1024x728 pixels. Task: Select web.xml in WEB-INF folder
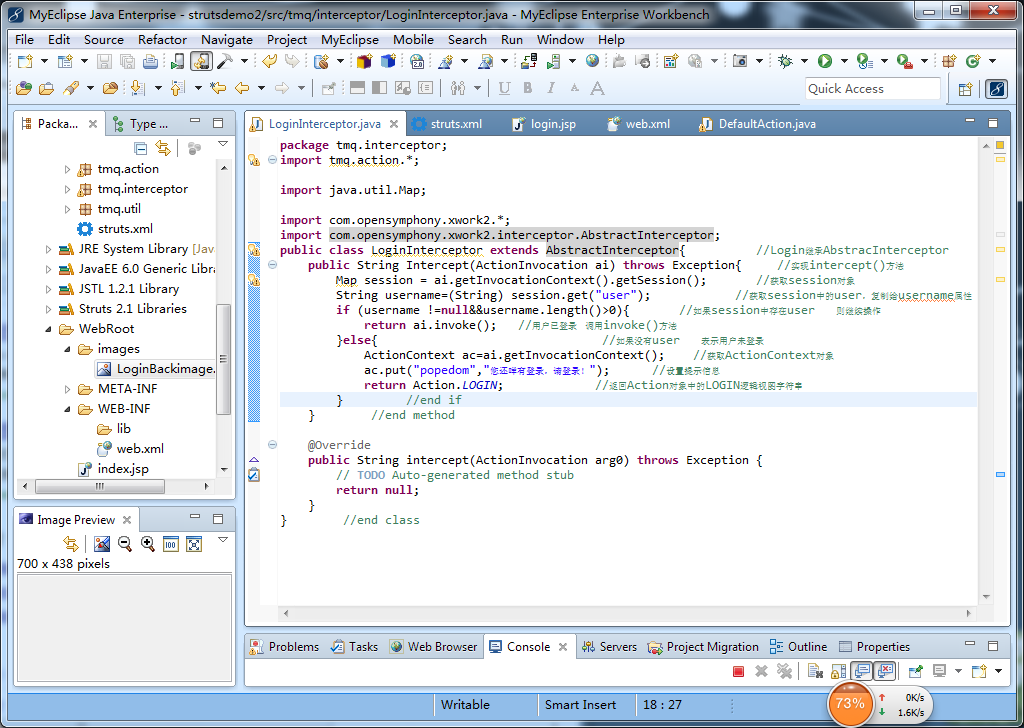131,449
